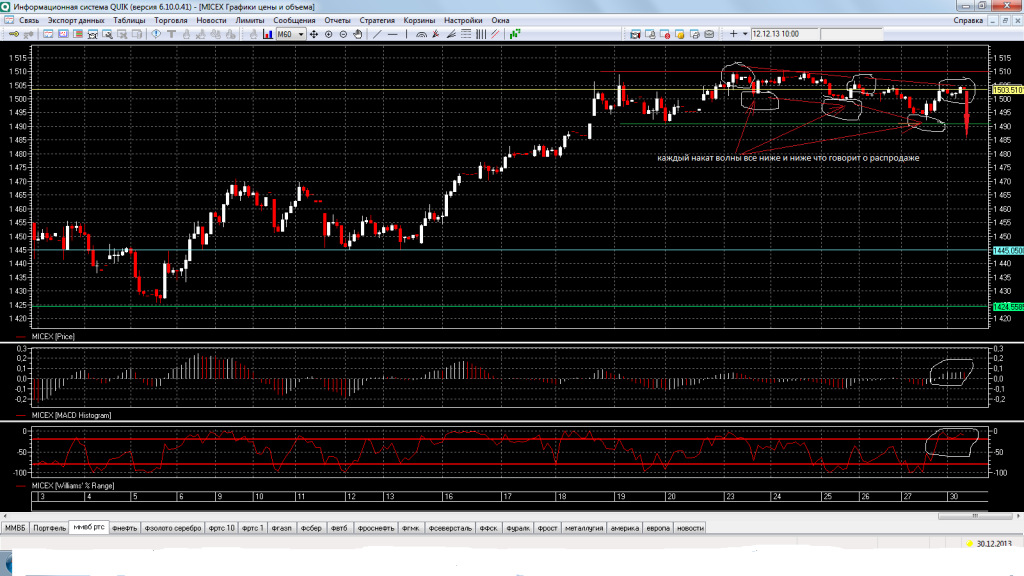The image size is (1024, 576).
Task: Click the zoom out magnifier icon
Action: point(343,34)
